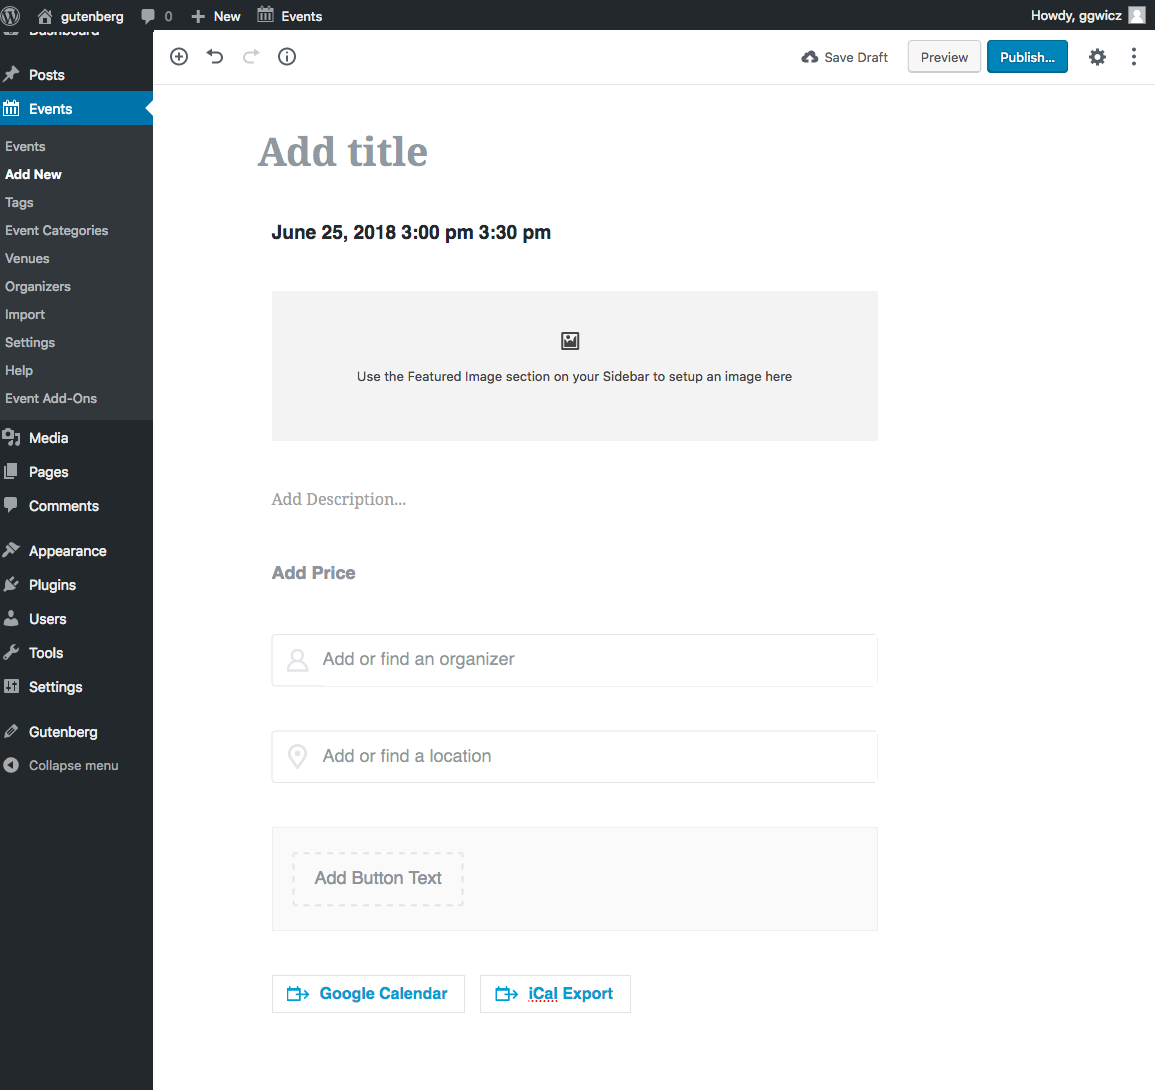Click the WordPress logo in admin bar

[x=12, y=15]
